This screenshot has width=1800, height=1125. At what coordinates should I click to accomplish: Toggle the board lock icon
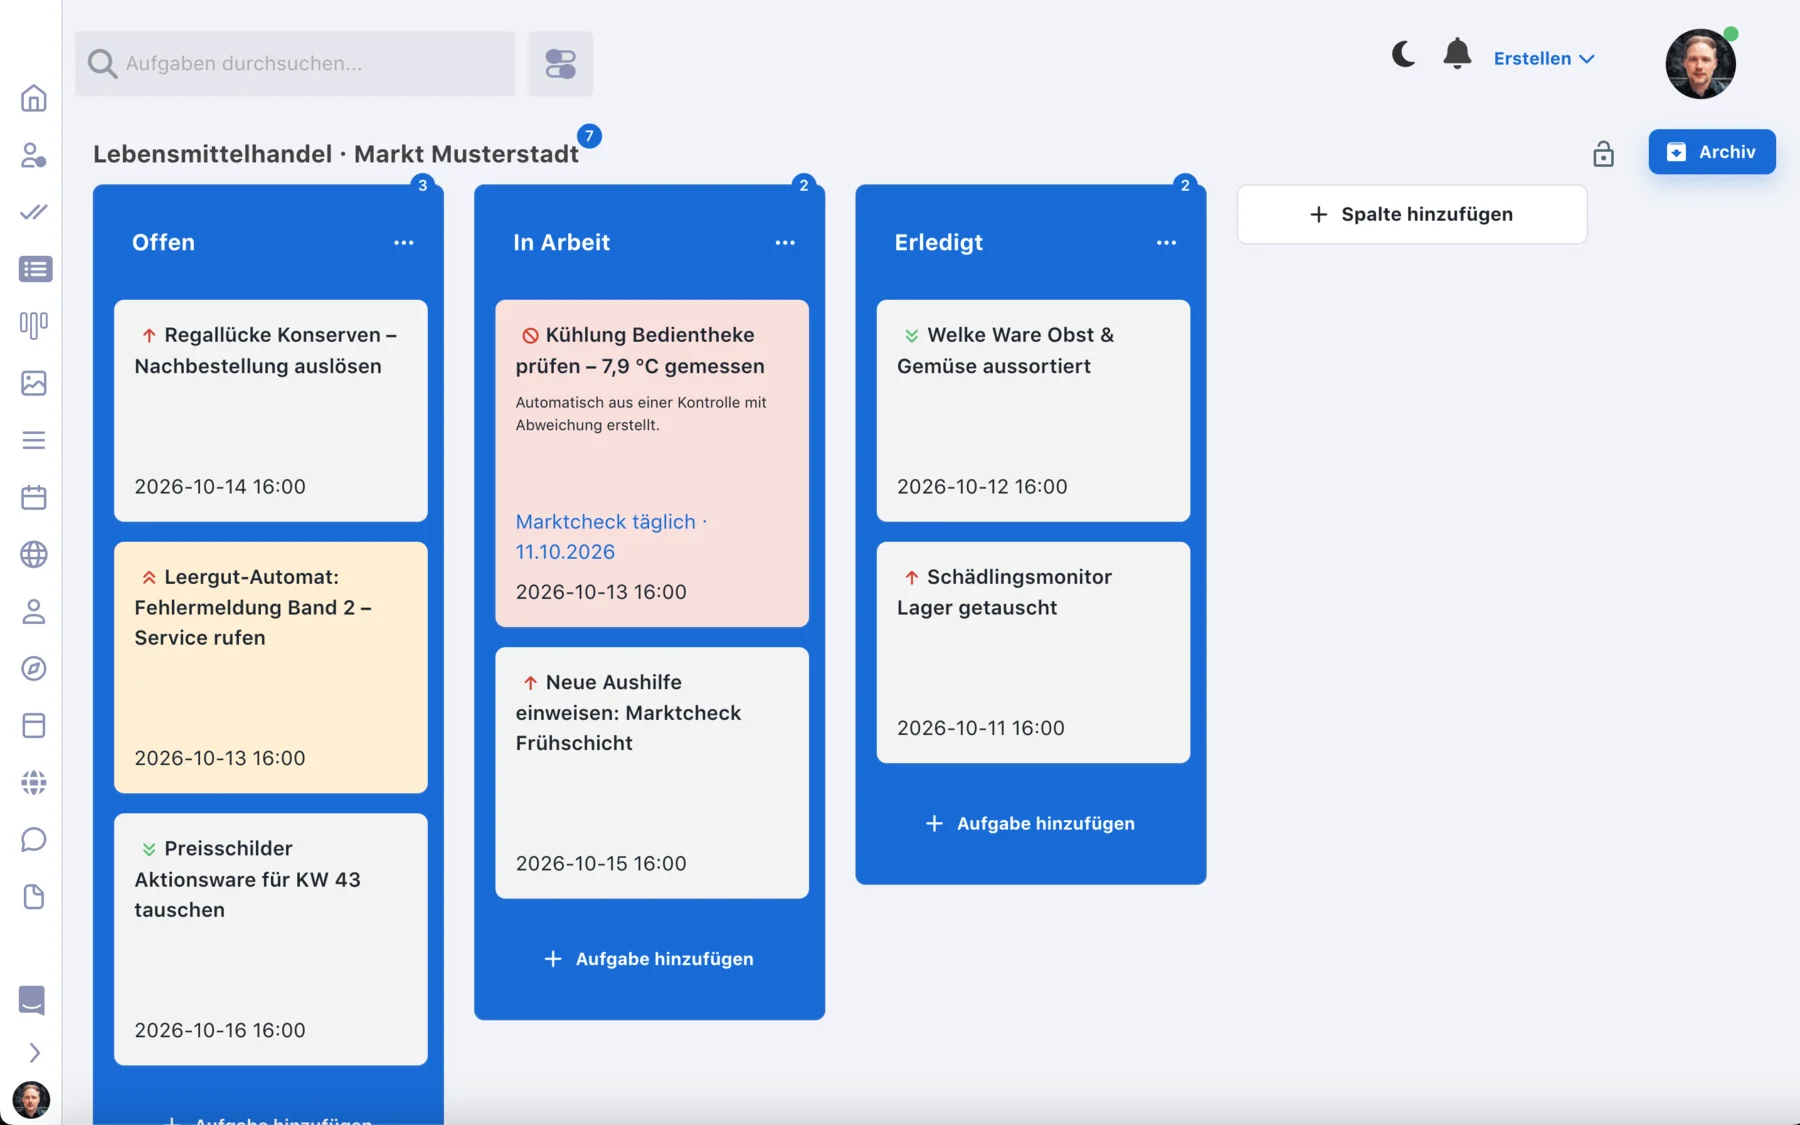[x=1603, y=153]
